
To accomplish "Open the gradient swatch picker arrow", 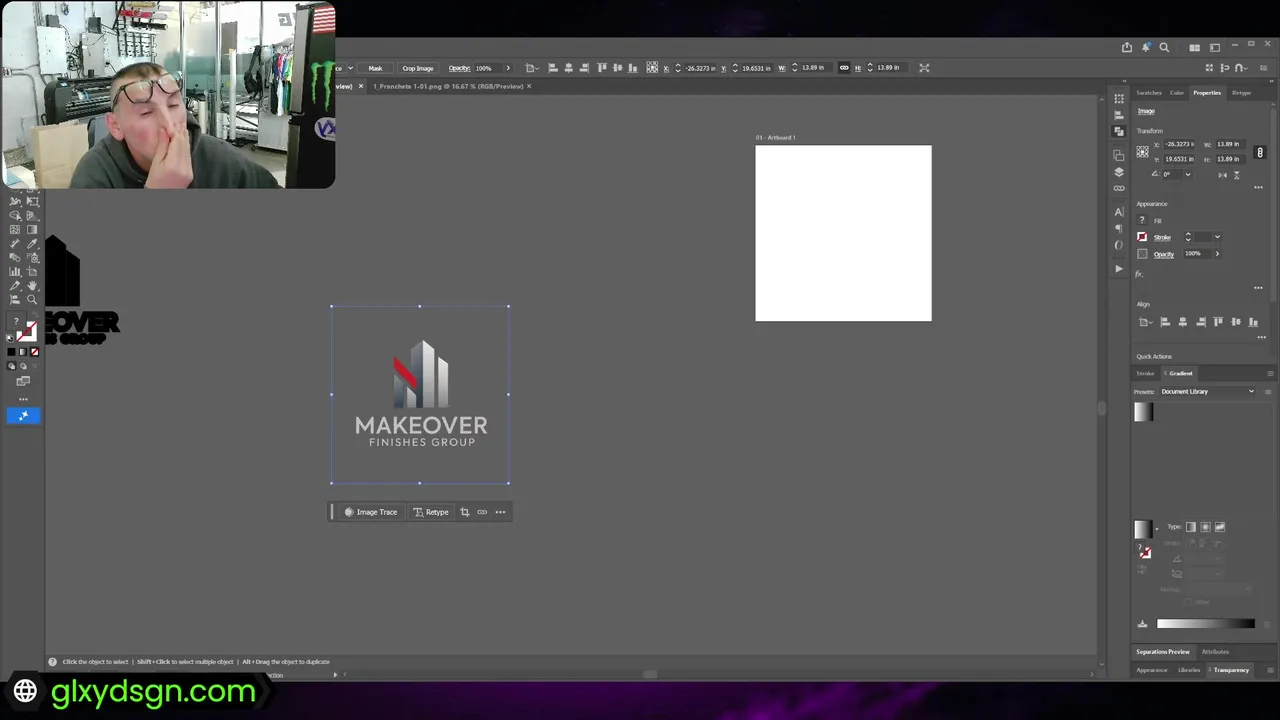I will 1157,529.
